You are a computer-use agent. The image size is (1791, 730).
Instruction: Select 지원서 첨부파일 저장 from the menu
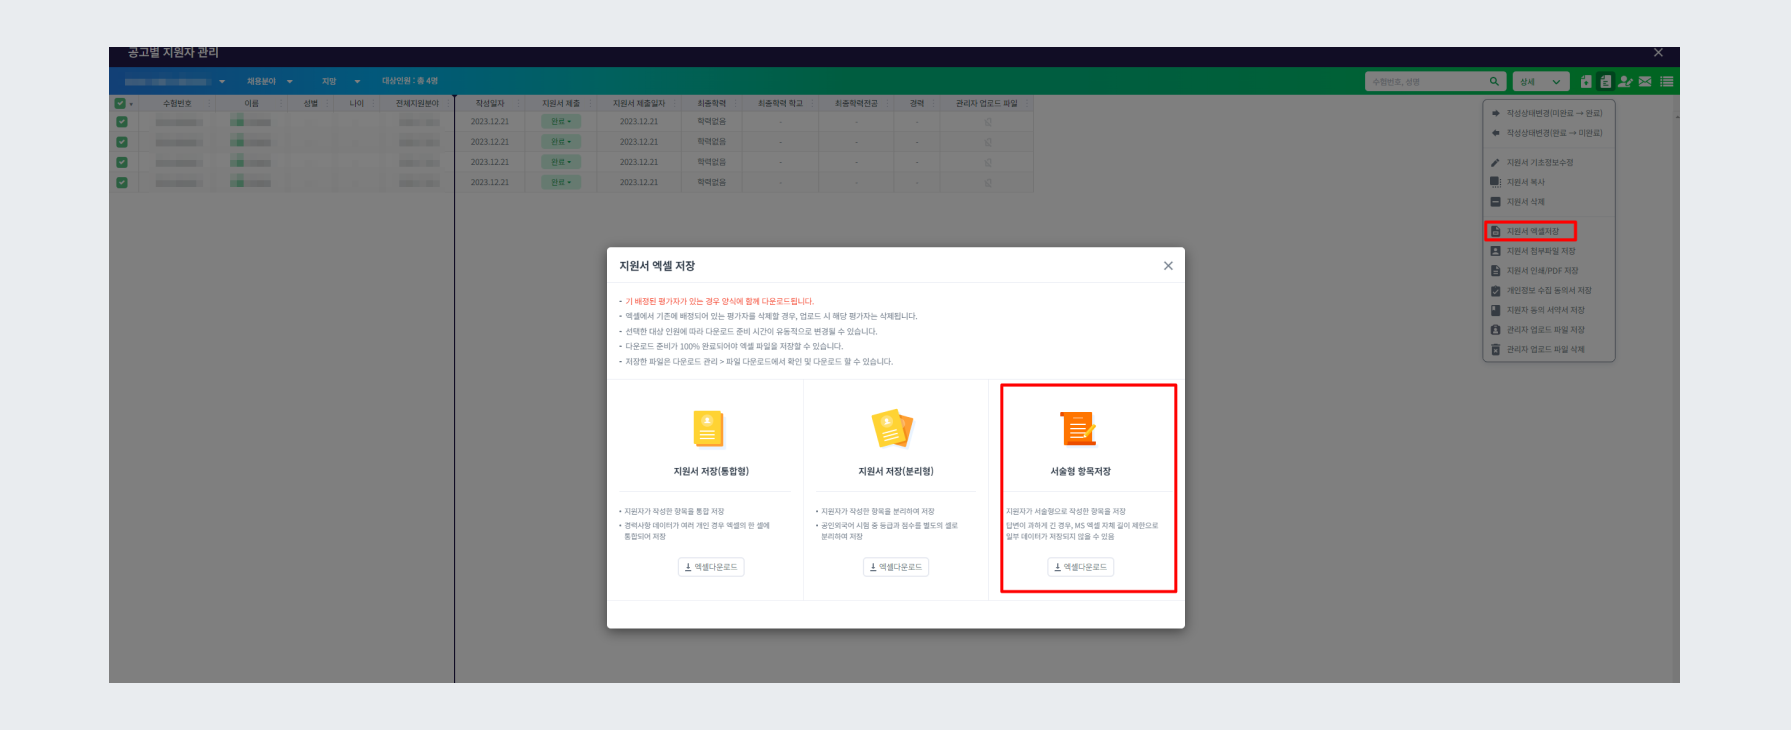[1547, 251]
